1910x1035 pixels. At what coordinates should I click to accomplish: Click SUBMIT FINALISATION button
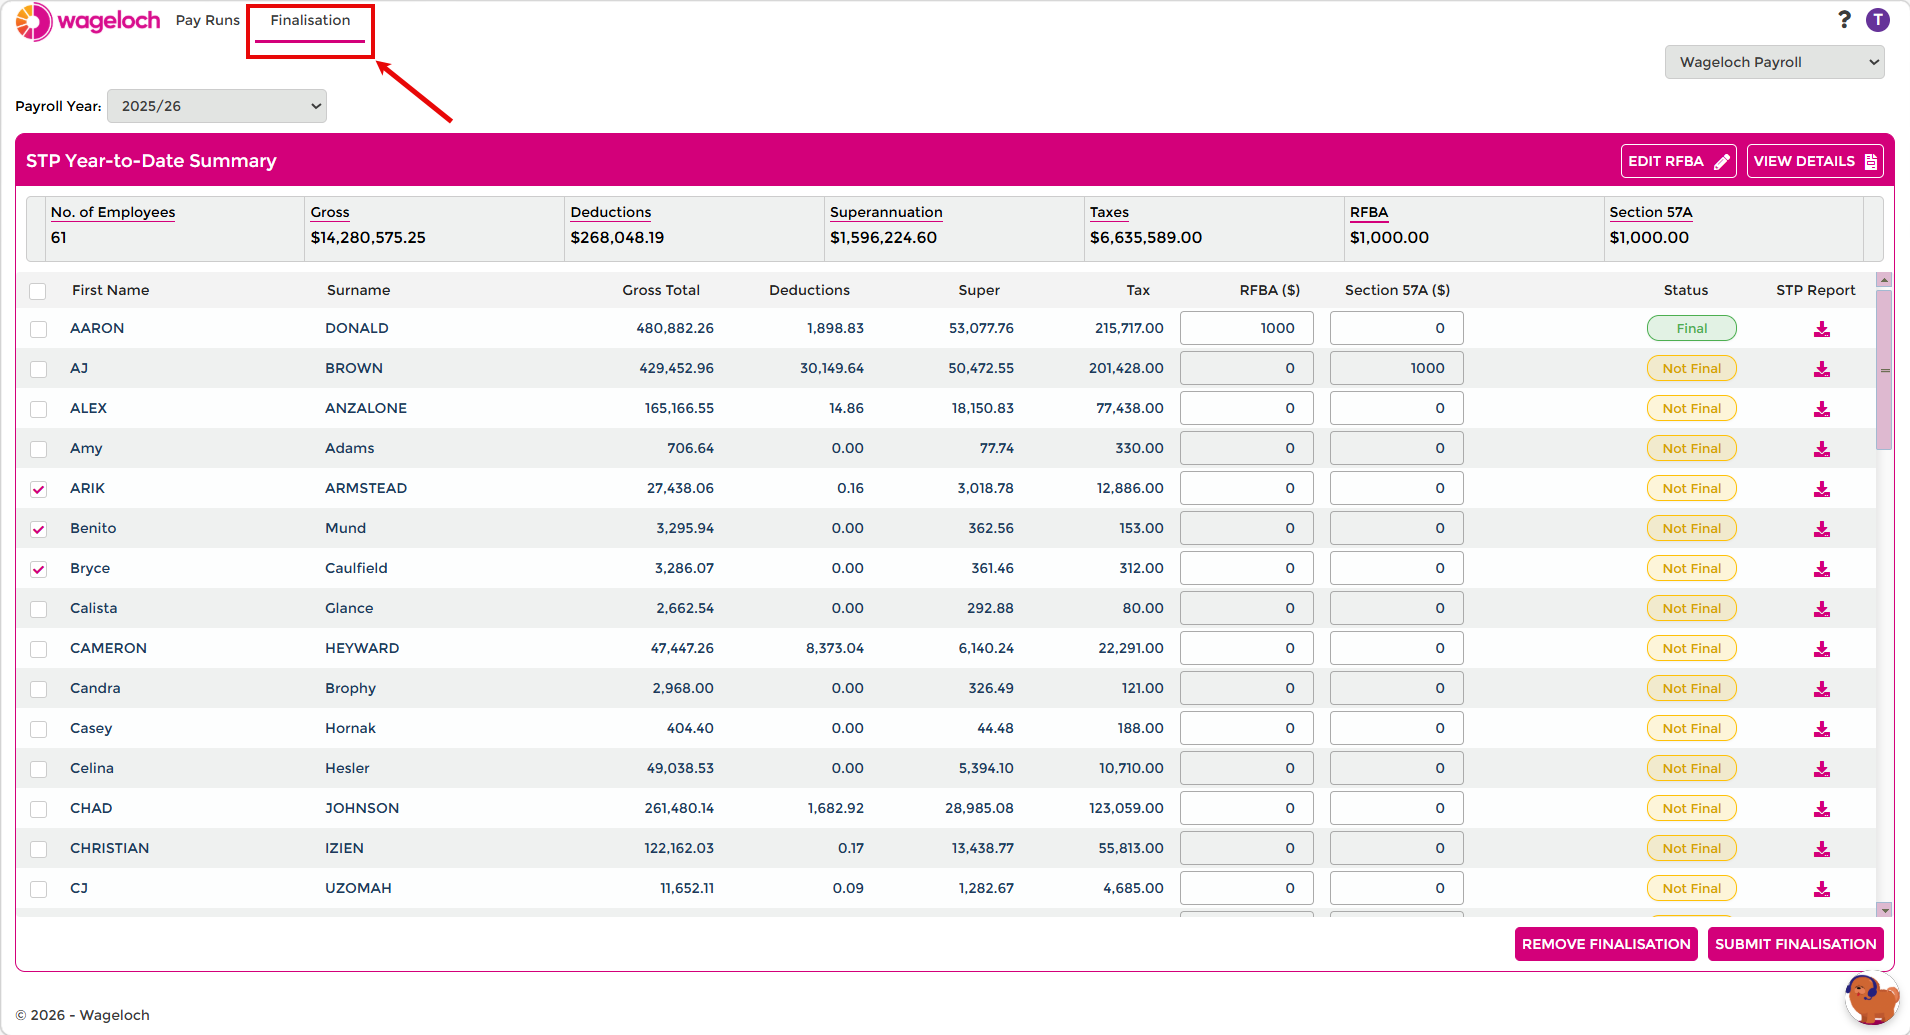[x=1795, y=944]
